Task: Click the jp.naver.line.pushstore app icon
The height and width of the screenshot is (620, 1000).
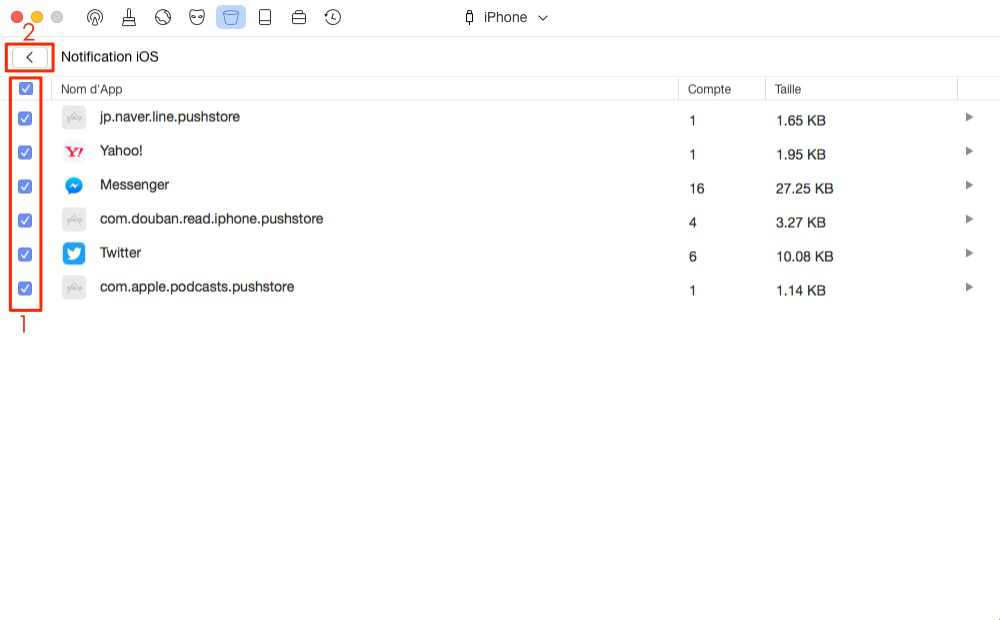Action: pos(74,117)
